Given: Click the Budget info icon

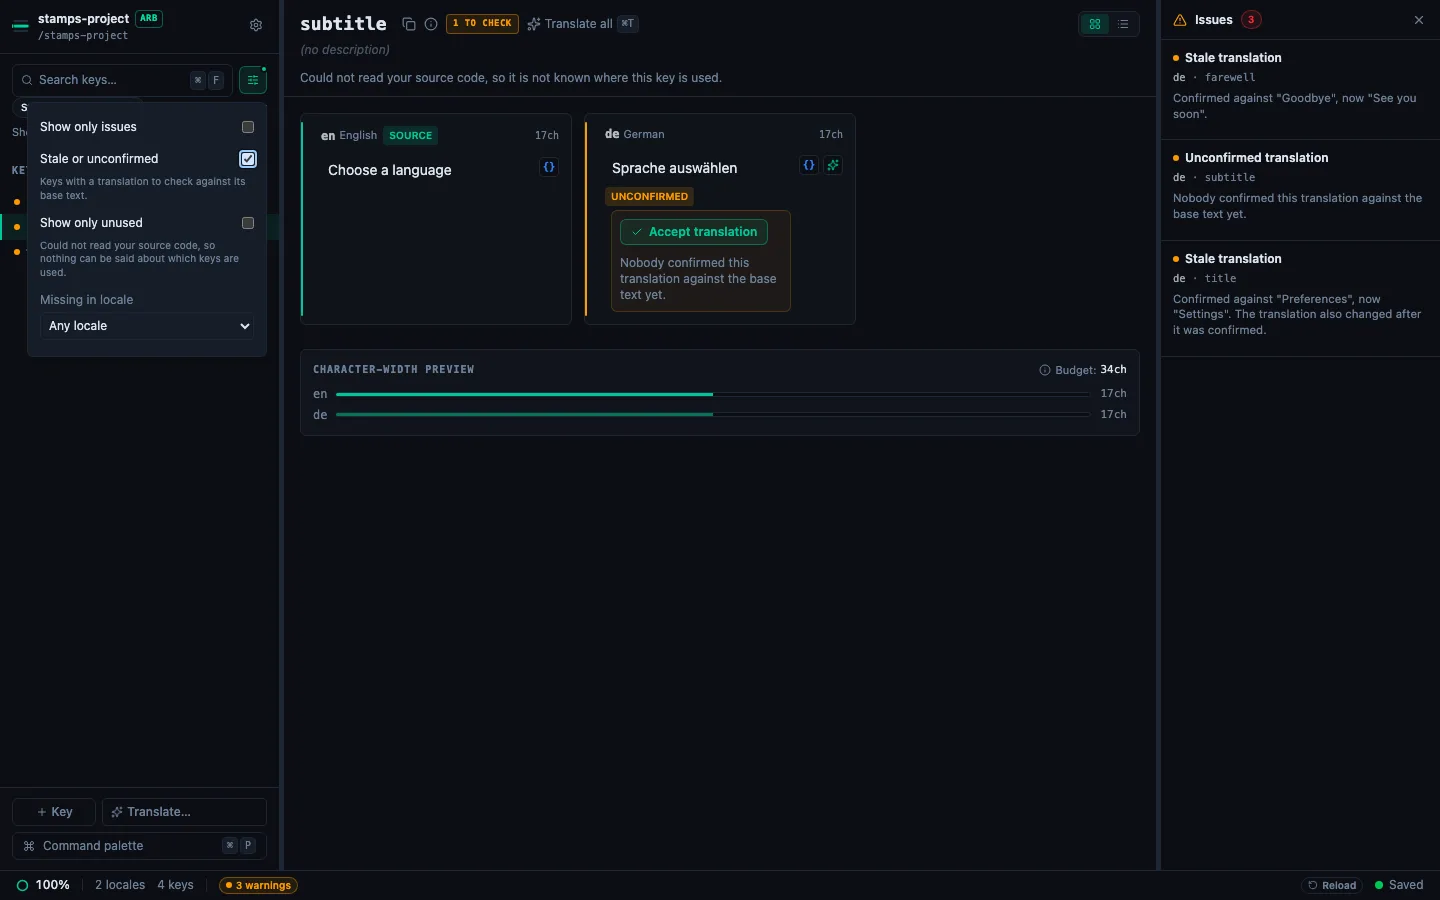Looking at the screenshot, I should point(1045,370).
